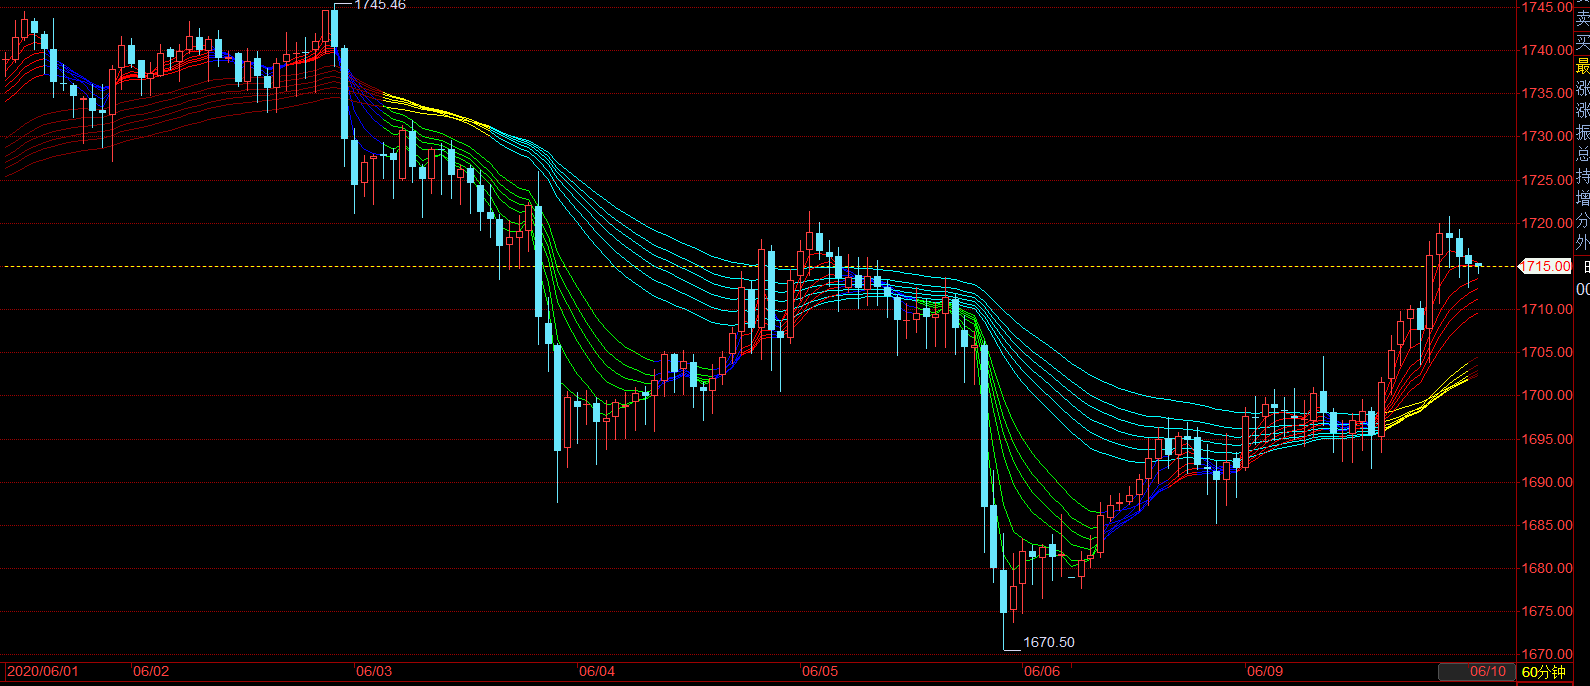Select the 06/06 date on the time axis
The width and height of the screenshot is (1590, 686).
1042,671
